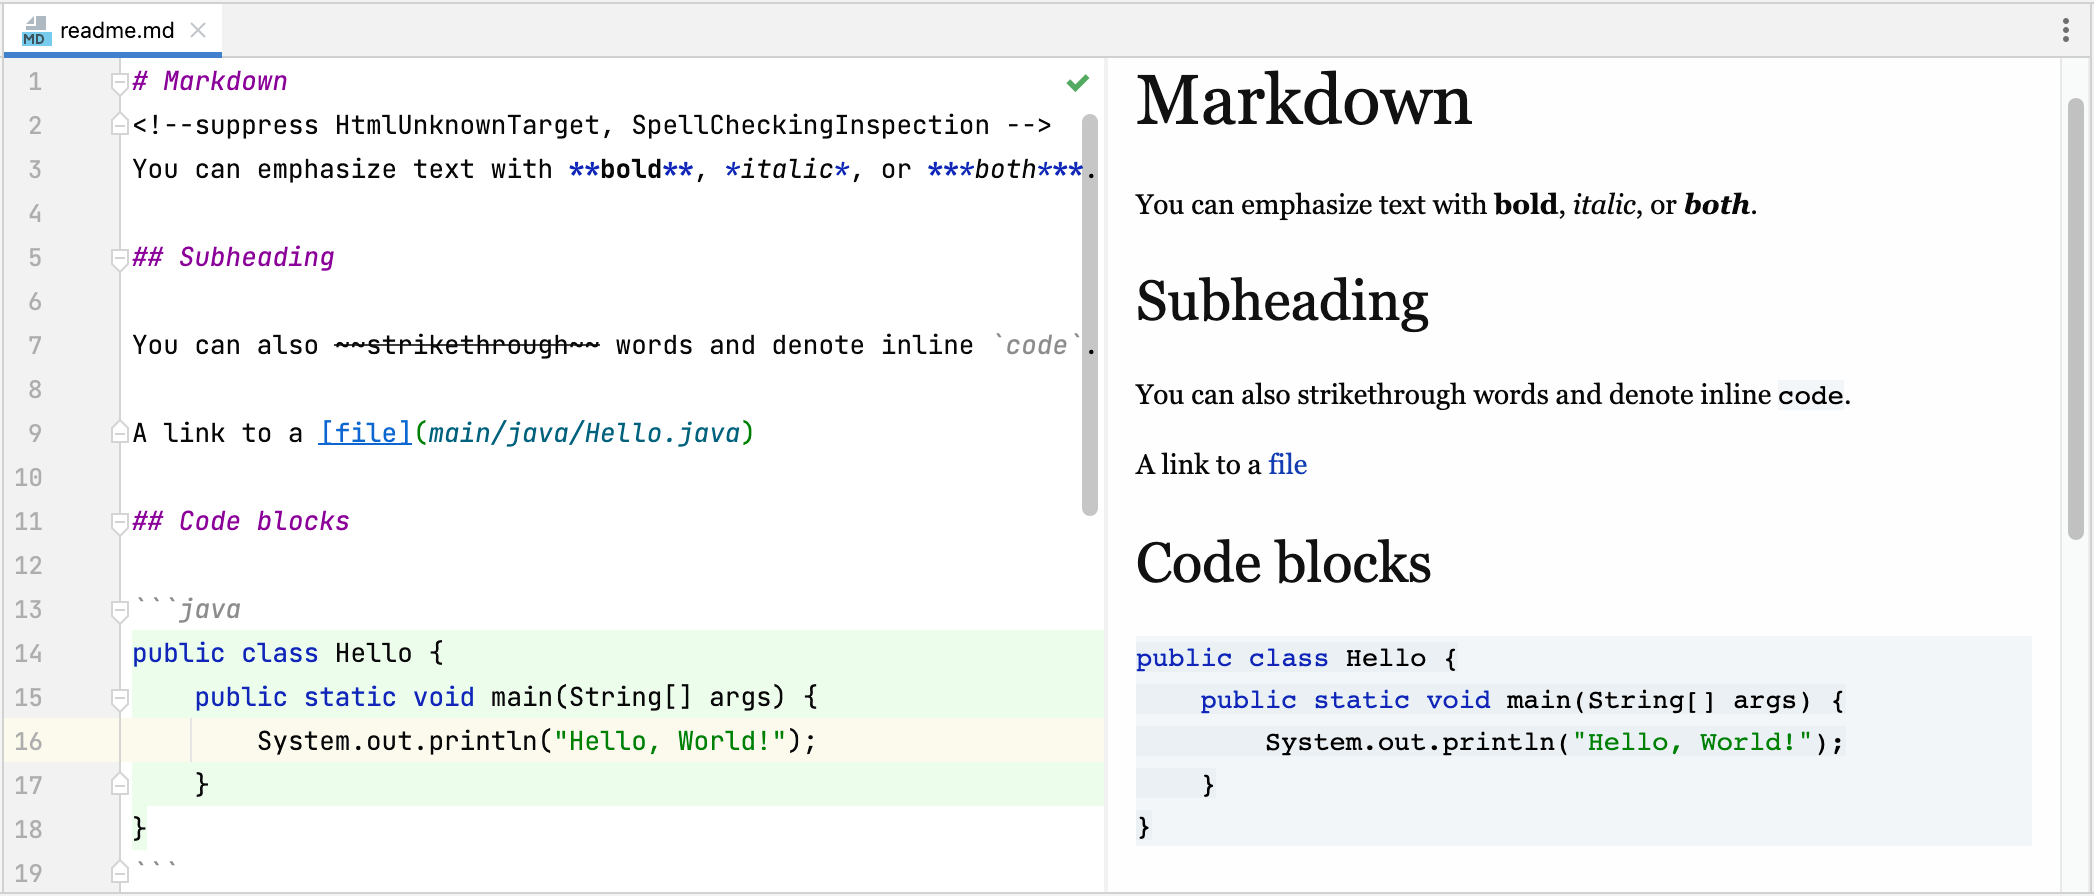Click the '~~strikethrough~~' text in the editor
2094x896 pixels.
tap(467, 345)
